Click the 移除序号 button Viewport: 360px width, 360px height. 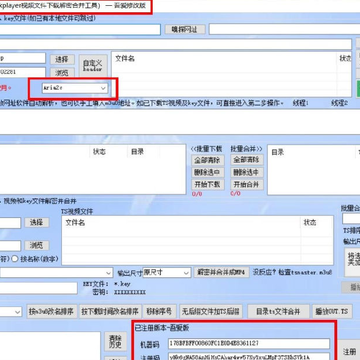pyautogui.click(x=159, y=312)
